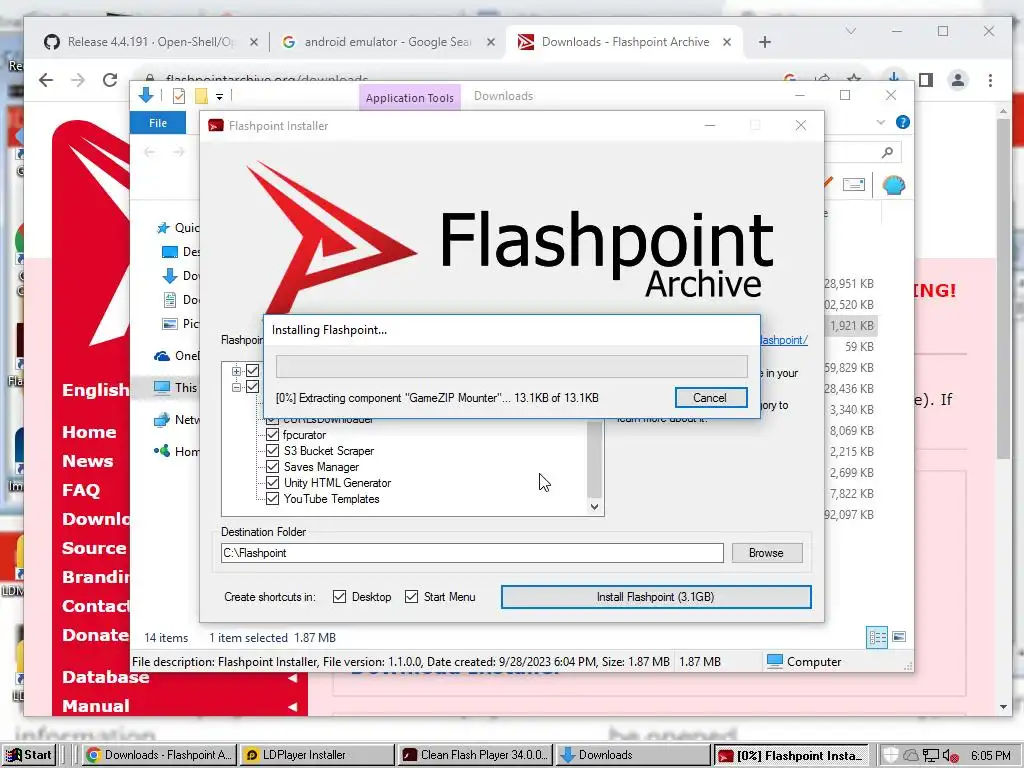
Task: Open Chrome's three-dot menu
Action: (990, 80)
